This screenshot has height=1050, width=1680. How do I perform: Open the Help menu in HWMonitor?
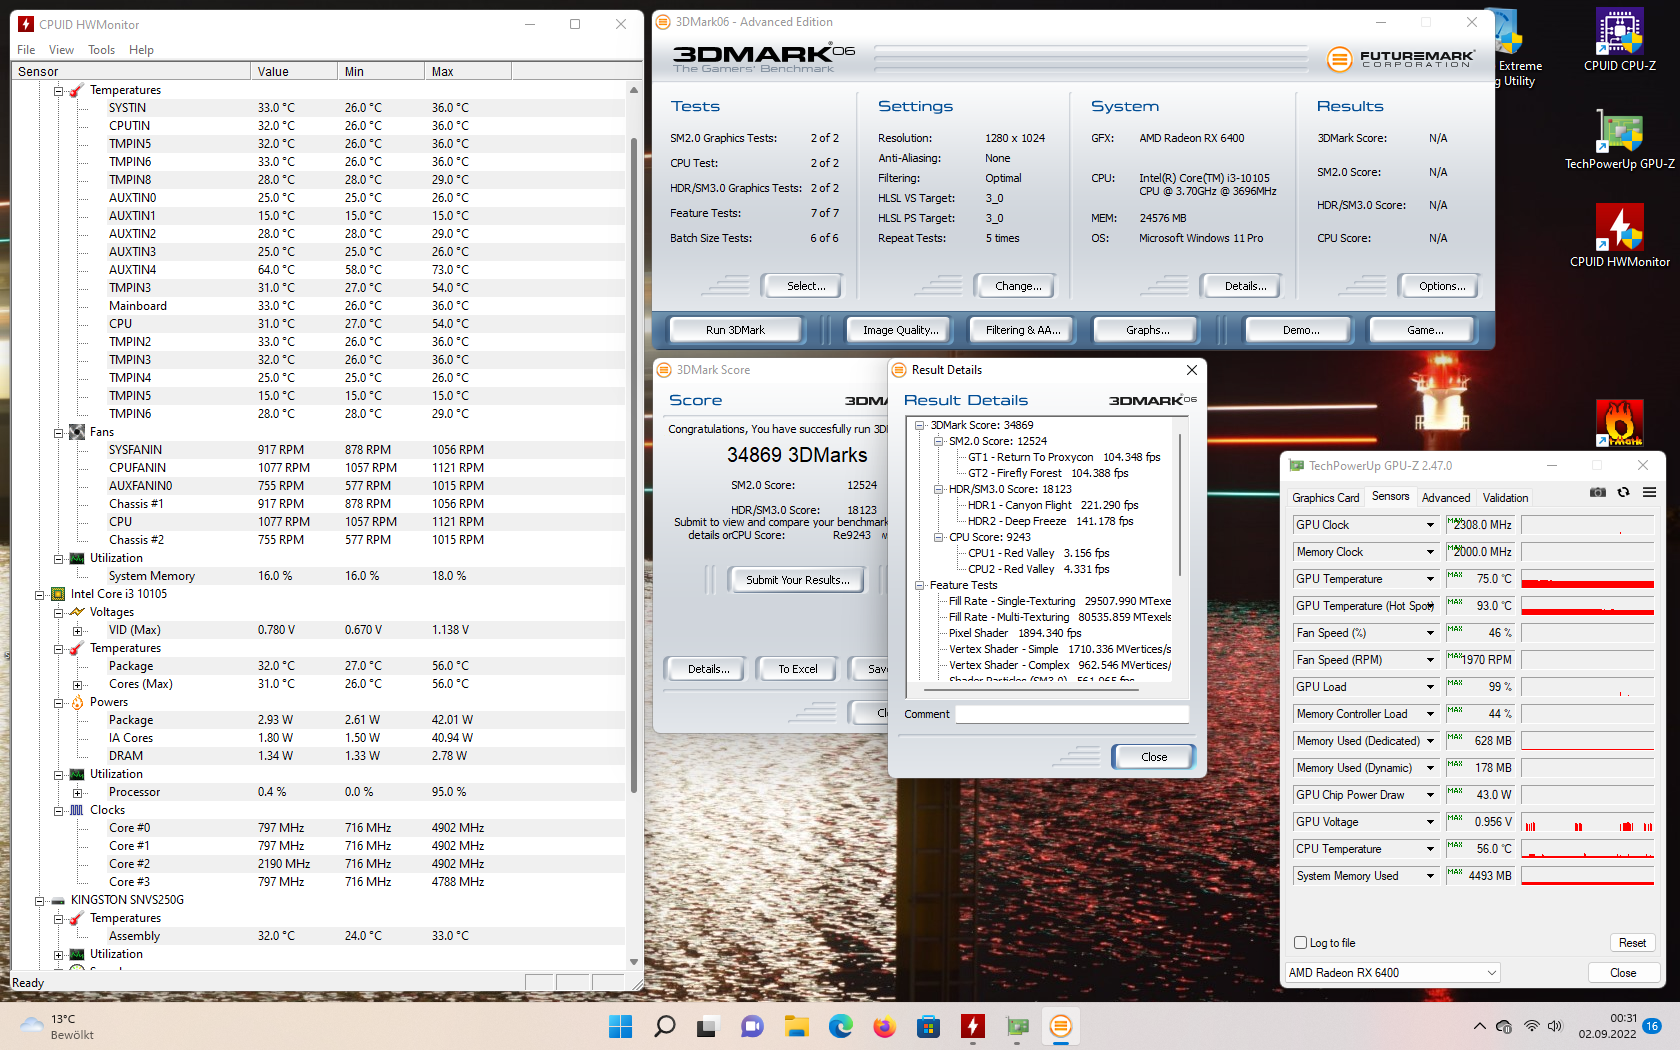tap(141, 50)
